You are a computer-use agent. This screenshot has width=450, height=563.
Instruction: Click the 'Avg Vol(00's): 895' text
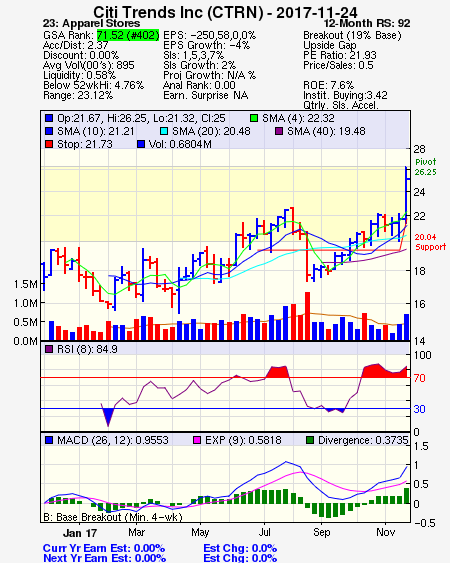tap(89, 65)
